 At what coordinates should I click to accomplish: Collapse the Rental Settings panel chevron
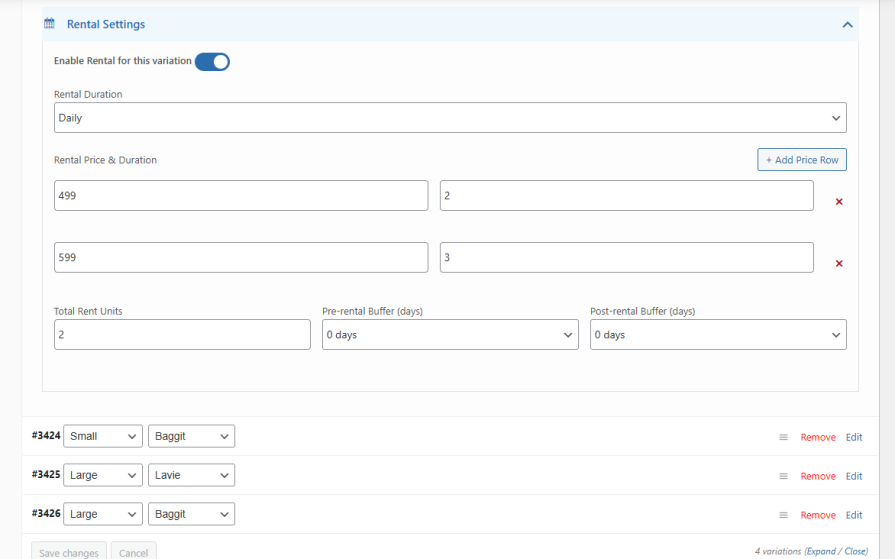pyautogui.click(x=847, y=25)
